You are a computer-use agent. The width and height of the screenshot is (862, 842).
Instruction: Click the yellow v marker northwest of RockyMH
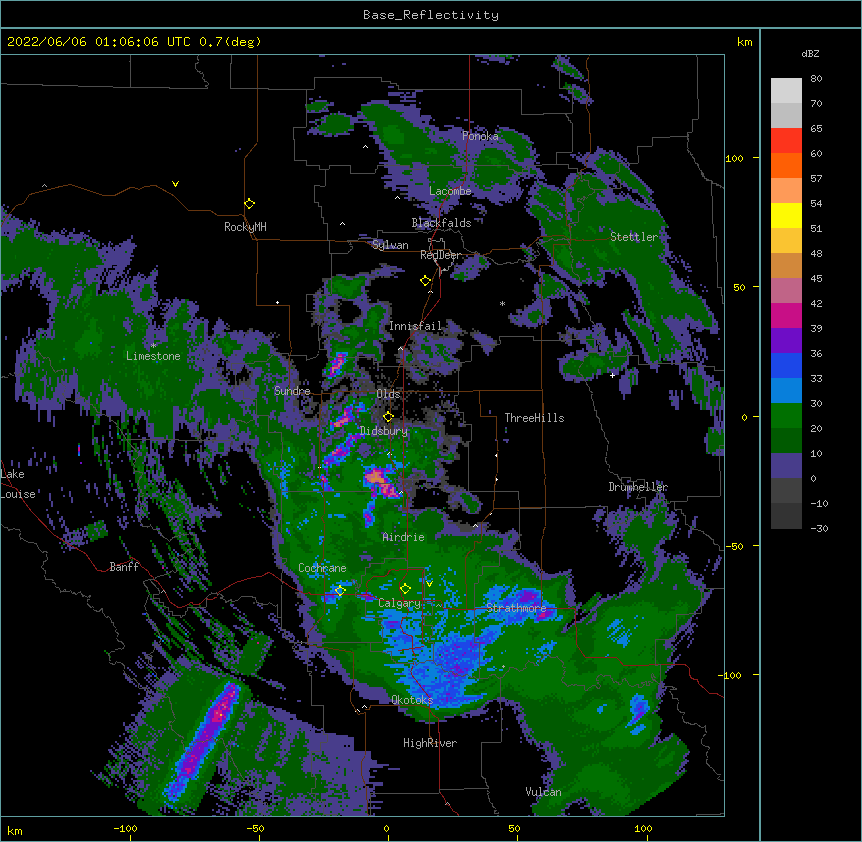[x=175, y=184]
